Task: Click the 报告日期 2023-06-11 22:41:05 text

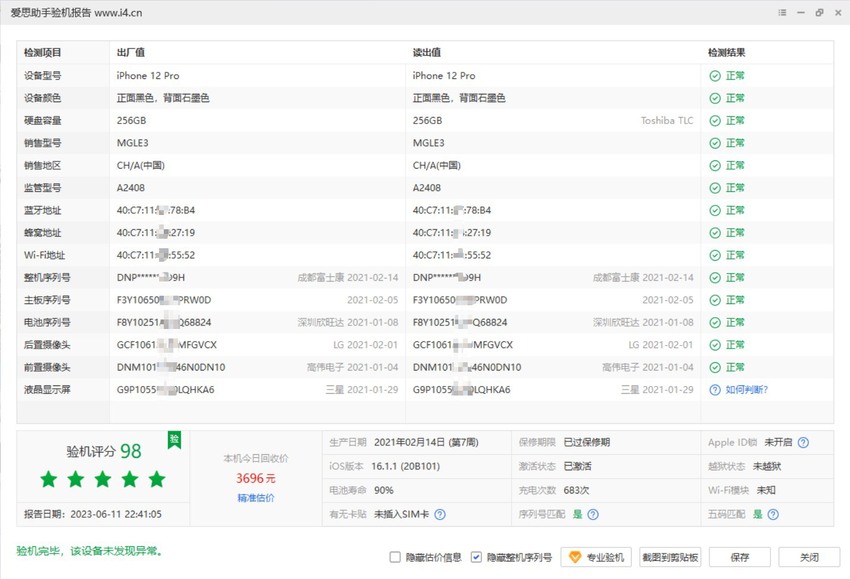Action: coord(93,514)
